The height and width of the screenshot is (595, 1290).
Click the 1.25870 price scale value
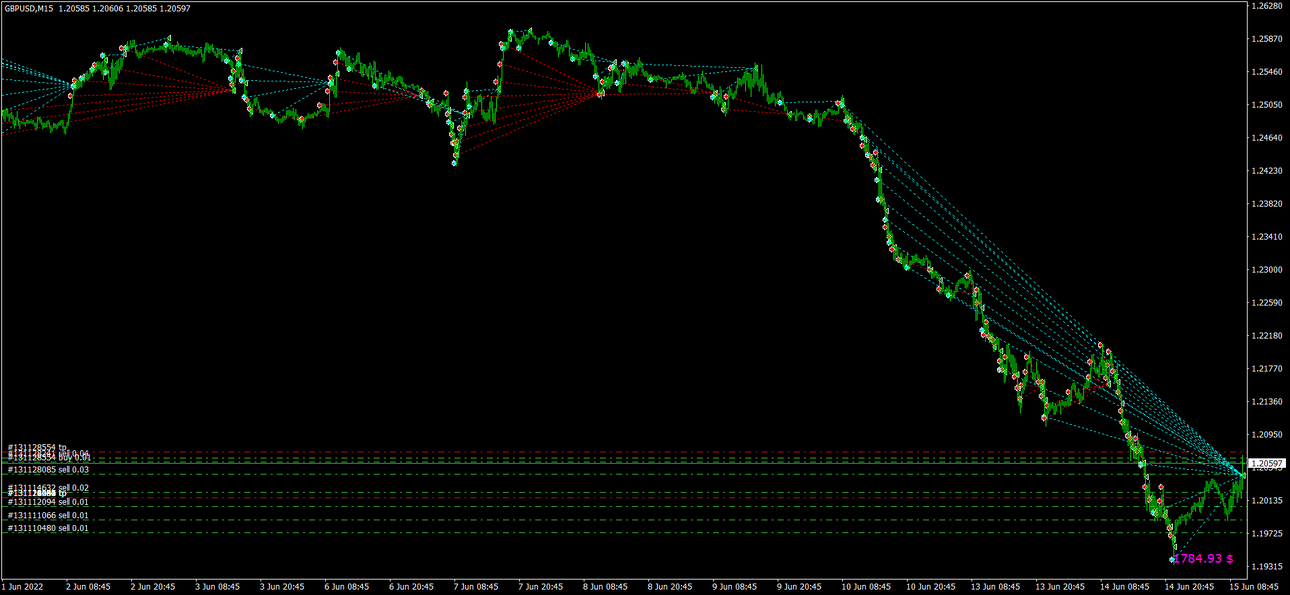[1266, 39]
